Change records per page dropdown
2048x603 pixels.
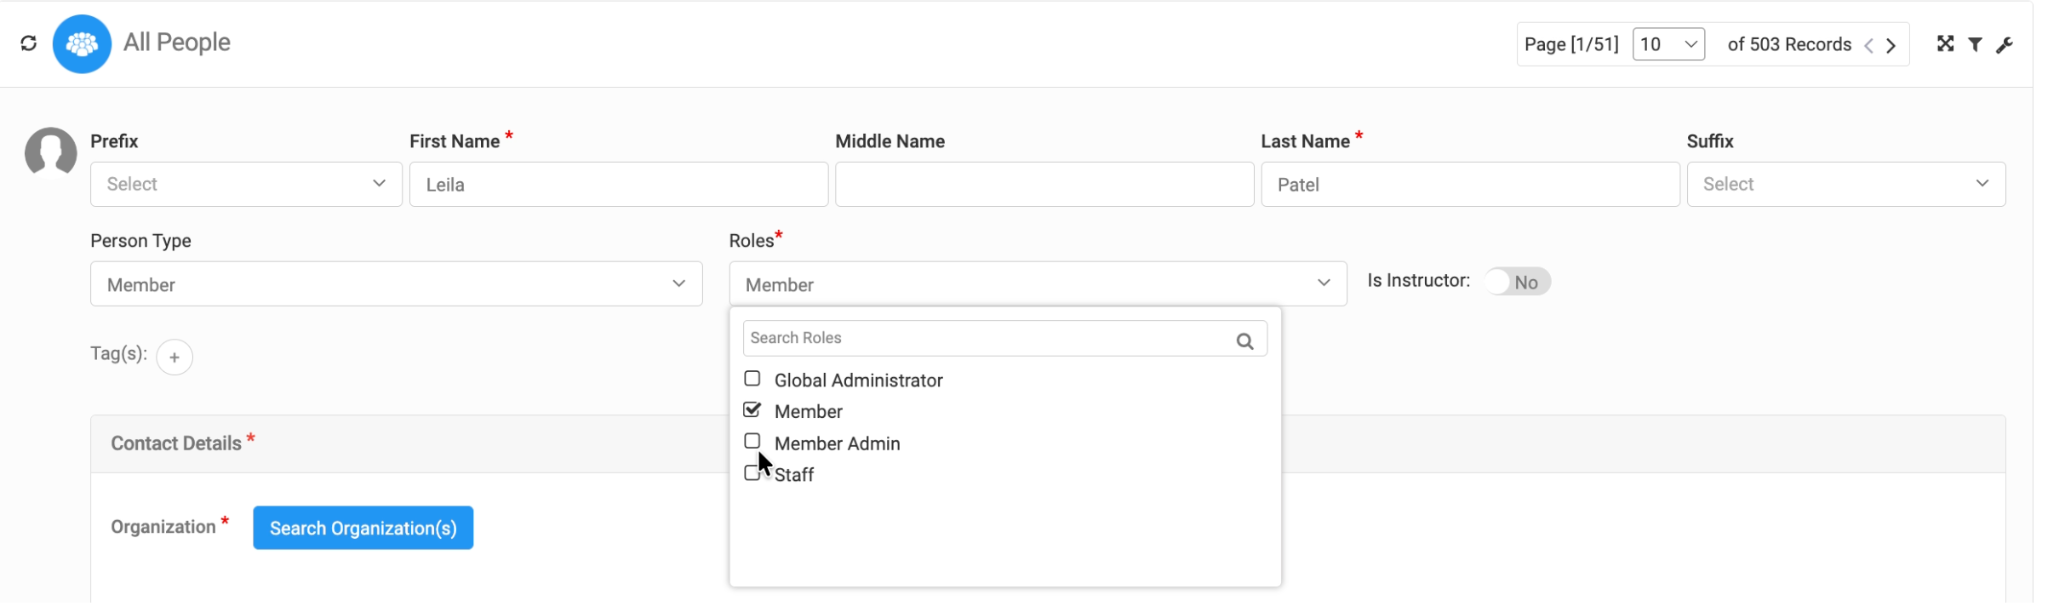[1668, 44]
